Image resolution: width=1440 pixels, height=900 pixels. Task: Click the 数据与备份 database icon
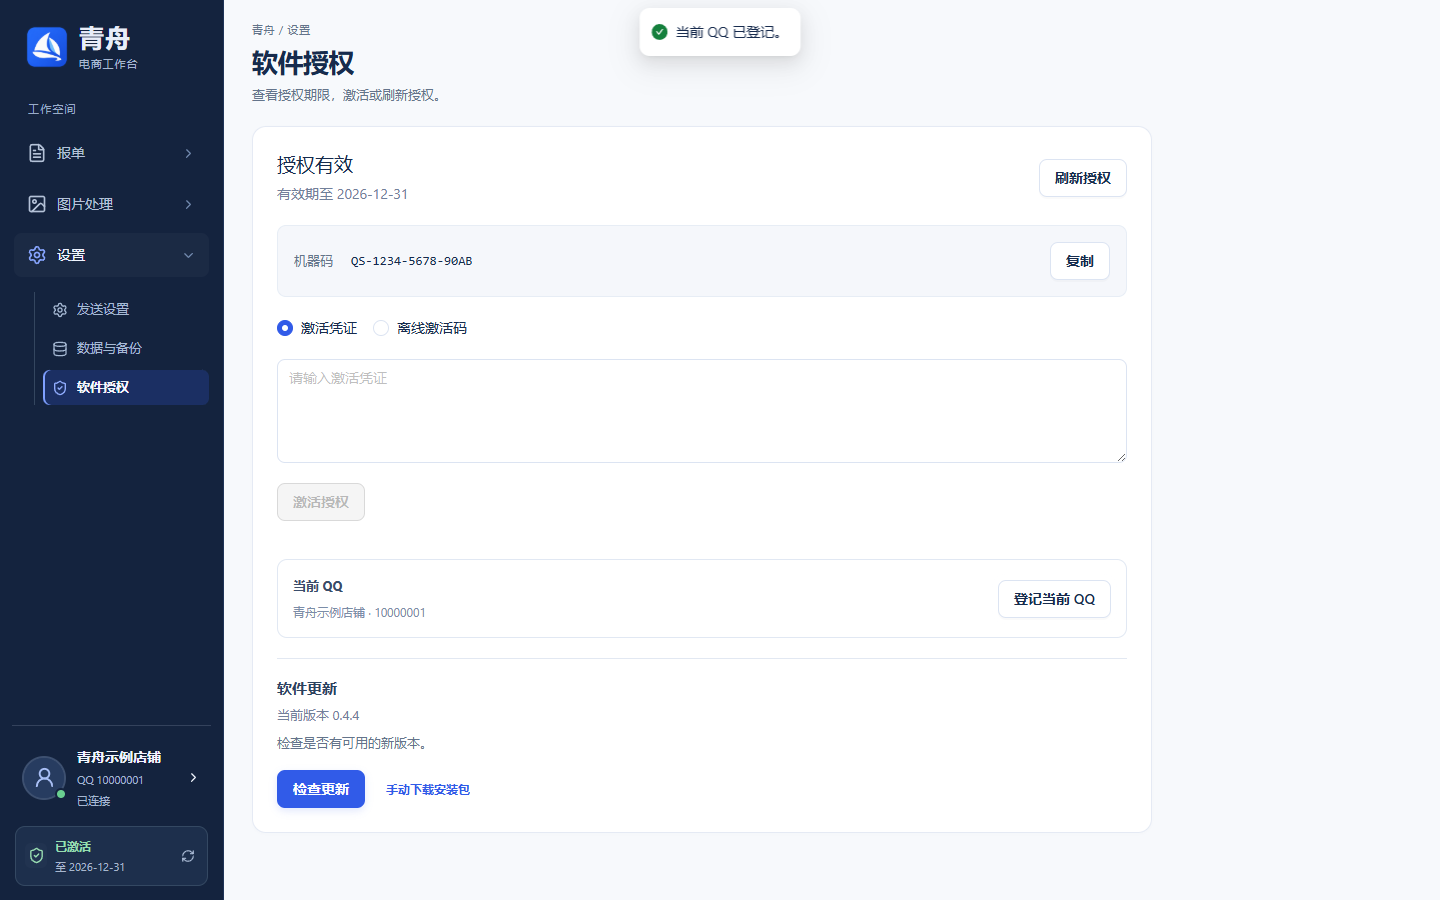[60, 349]
